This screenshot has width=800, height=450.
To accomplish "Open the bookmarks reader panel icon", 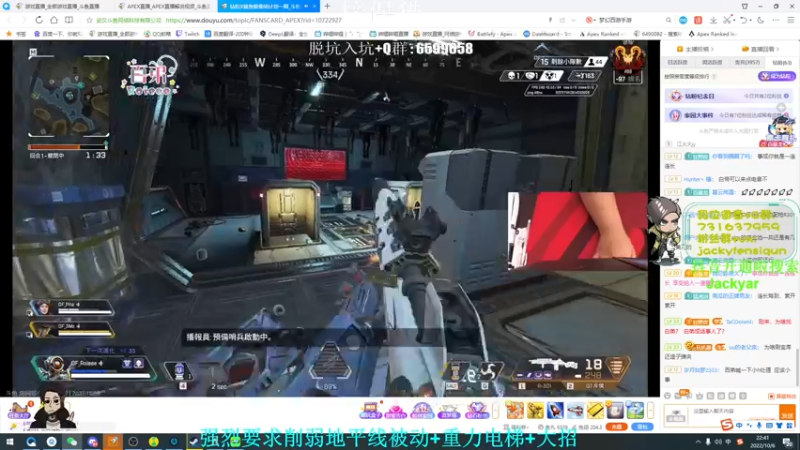I will [x=69, y=20].
